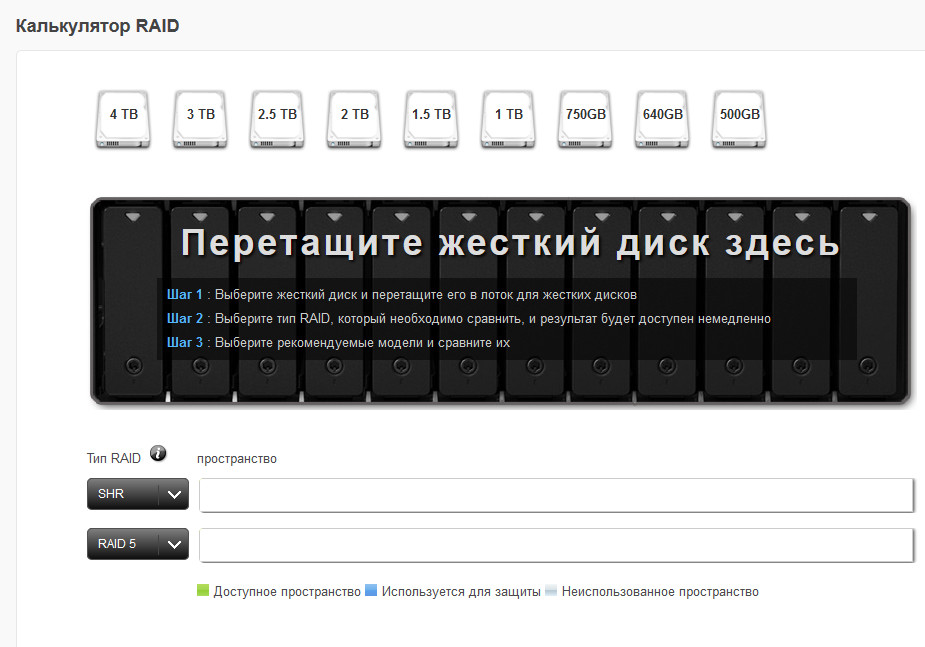Select the 1.5 TB disk icon
The height and width of the screenshot is (647, 925).
click(431, 119)
